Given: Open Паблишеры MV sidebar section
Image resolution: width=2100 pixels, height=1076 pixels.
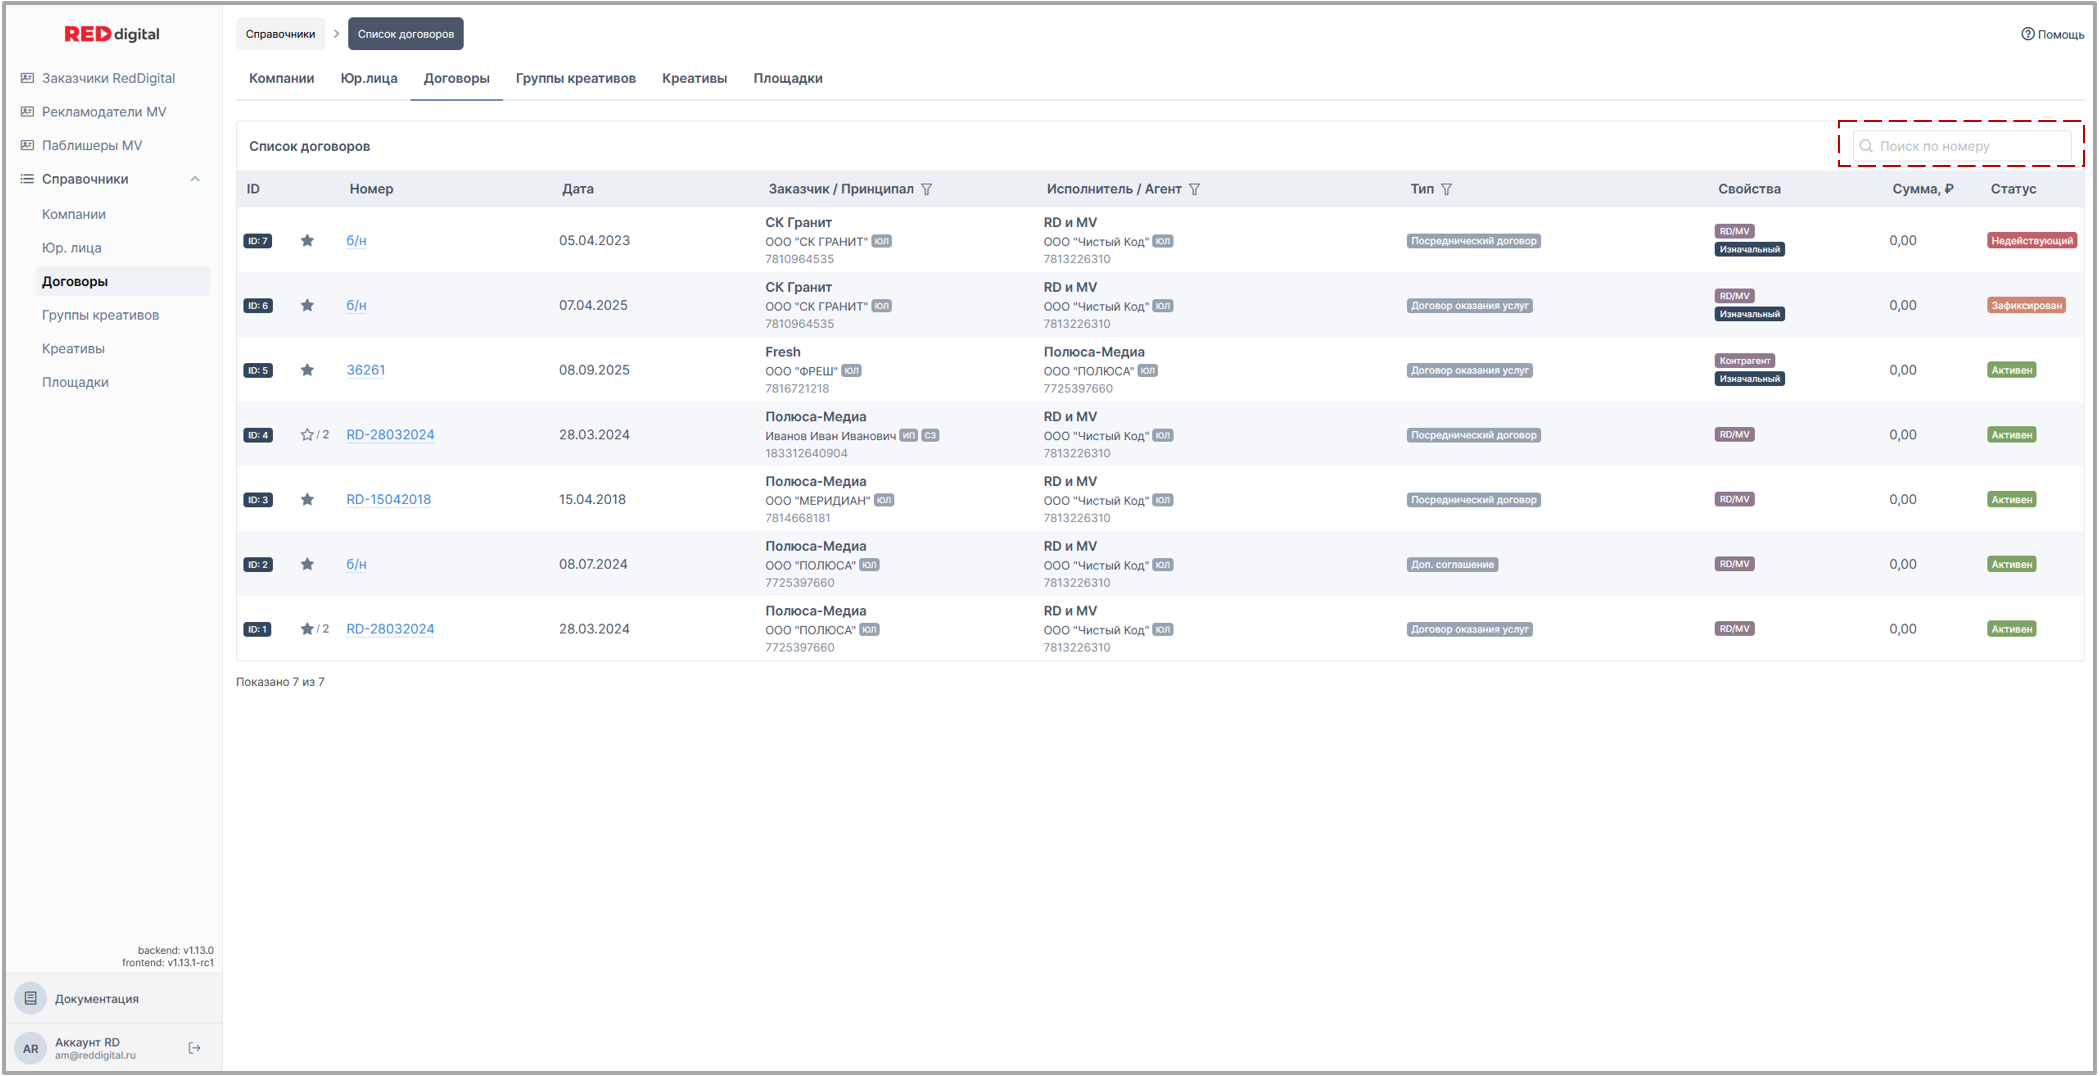Looking at the screenshot, I should point(92,145).
